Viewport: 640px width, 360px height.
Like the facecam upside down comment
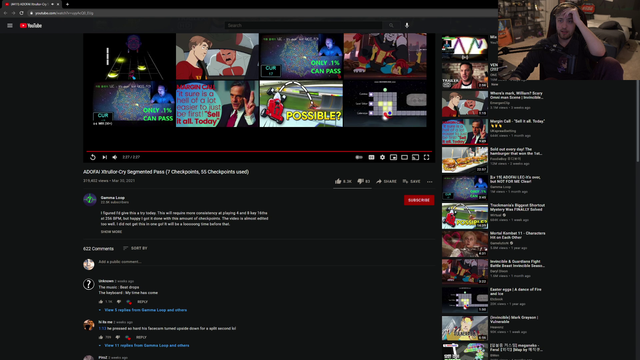tap(100, 337)
